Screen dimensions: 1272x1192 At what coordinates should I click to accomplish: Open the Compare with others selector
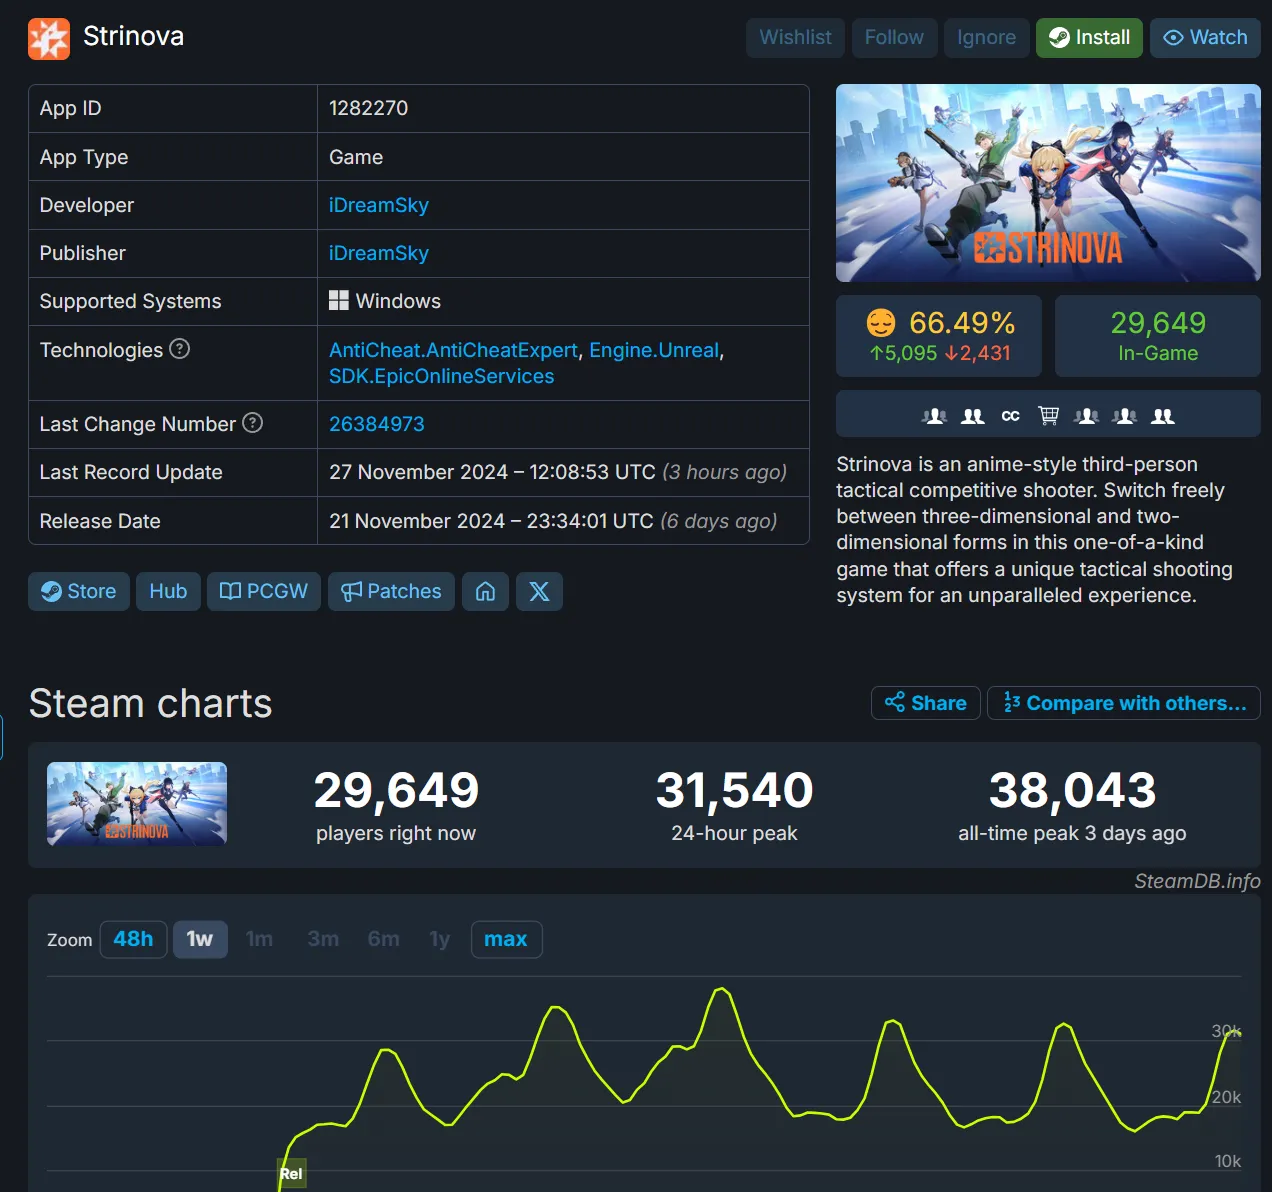1123,703
